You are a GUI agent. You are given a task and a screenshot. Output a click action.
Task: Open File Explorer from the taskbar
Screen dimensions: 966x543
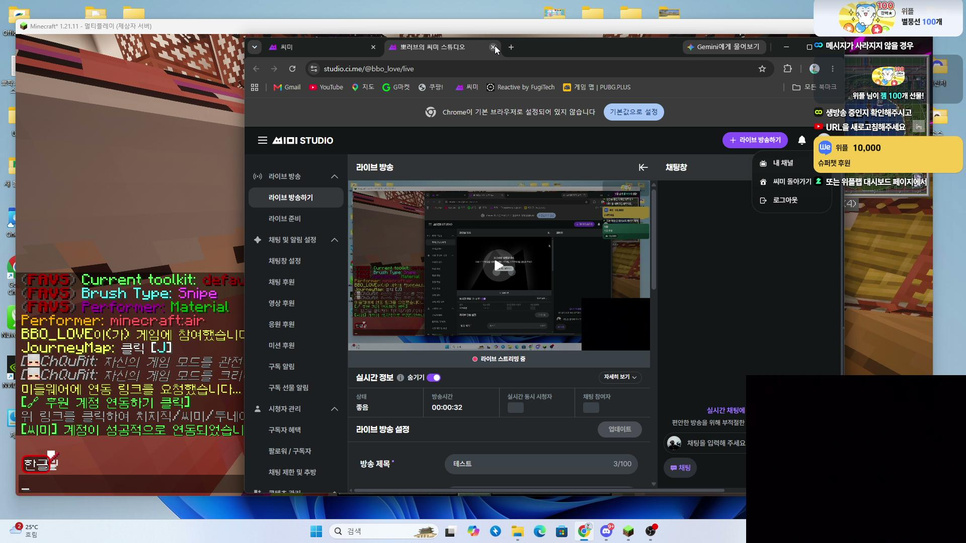point(518,531)
